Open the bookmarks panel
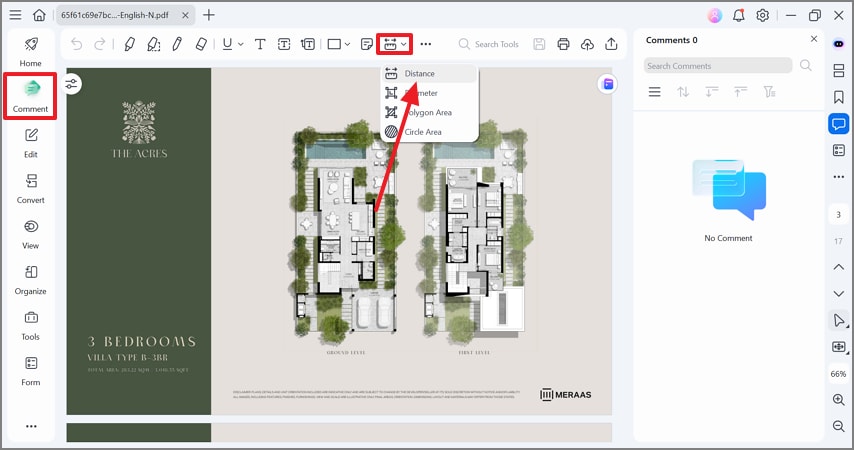The image size is (854, 450). 839,97
